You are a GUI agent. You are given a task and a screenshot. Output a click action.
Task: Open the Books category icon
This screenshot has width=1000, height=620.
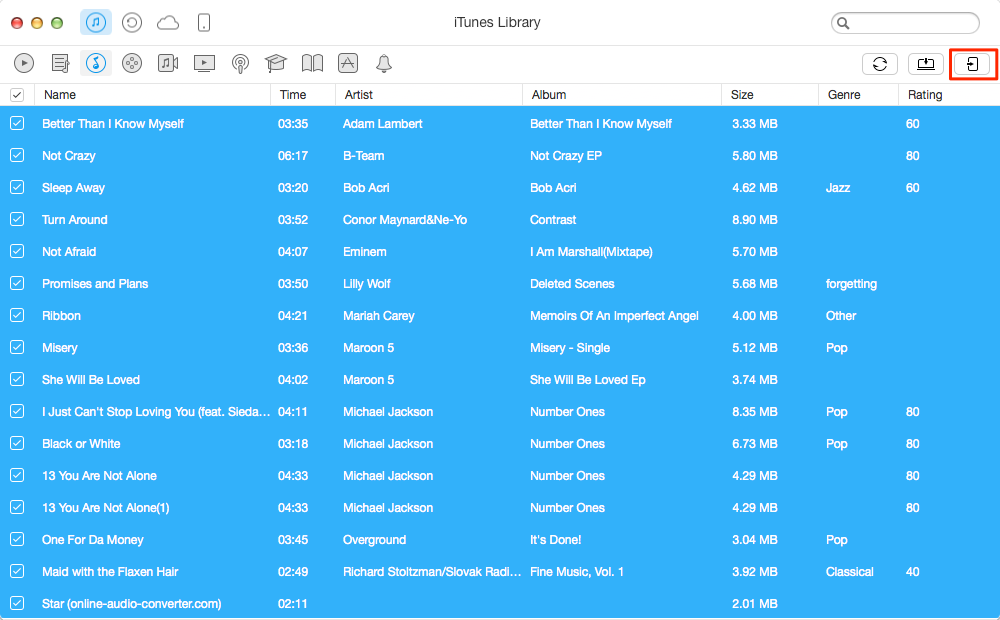(x=312, y=63)
